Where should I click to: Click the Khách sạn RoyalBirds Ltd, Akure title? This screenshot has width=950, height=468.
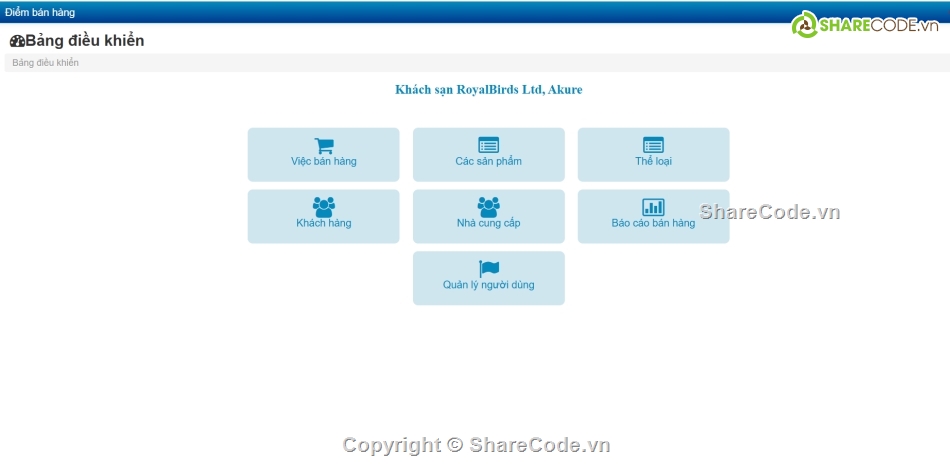pos(488,90)
